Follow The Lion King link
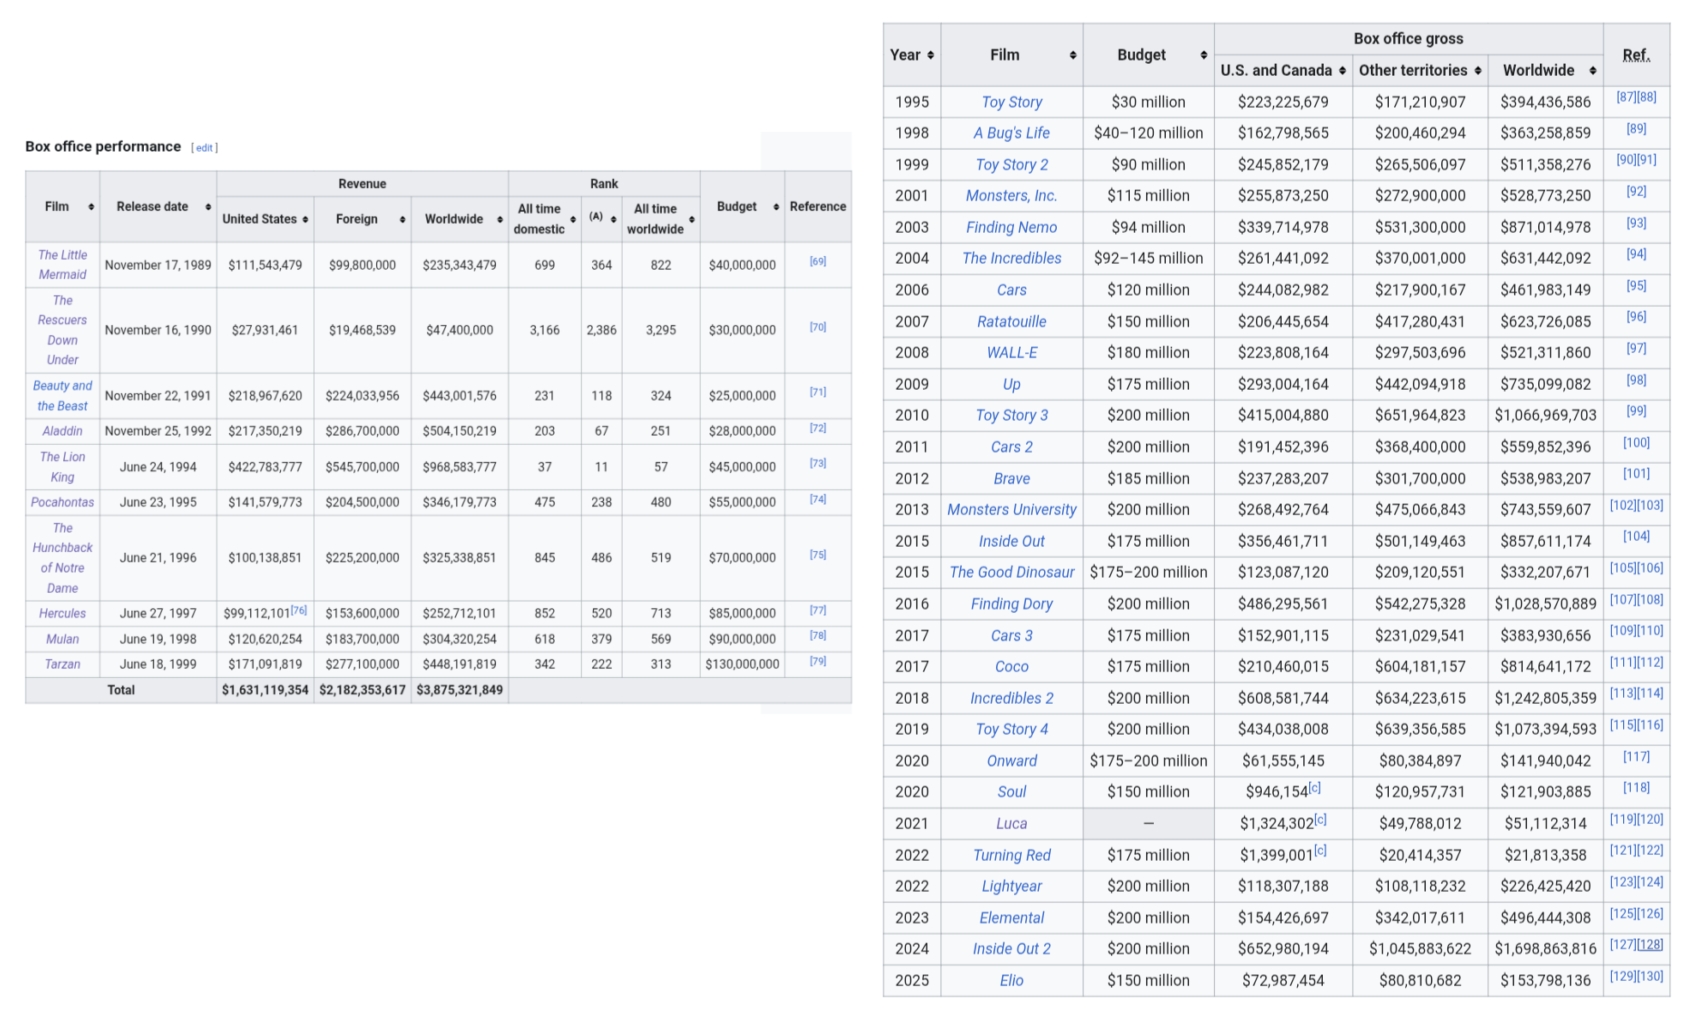 click(62, 467)
